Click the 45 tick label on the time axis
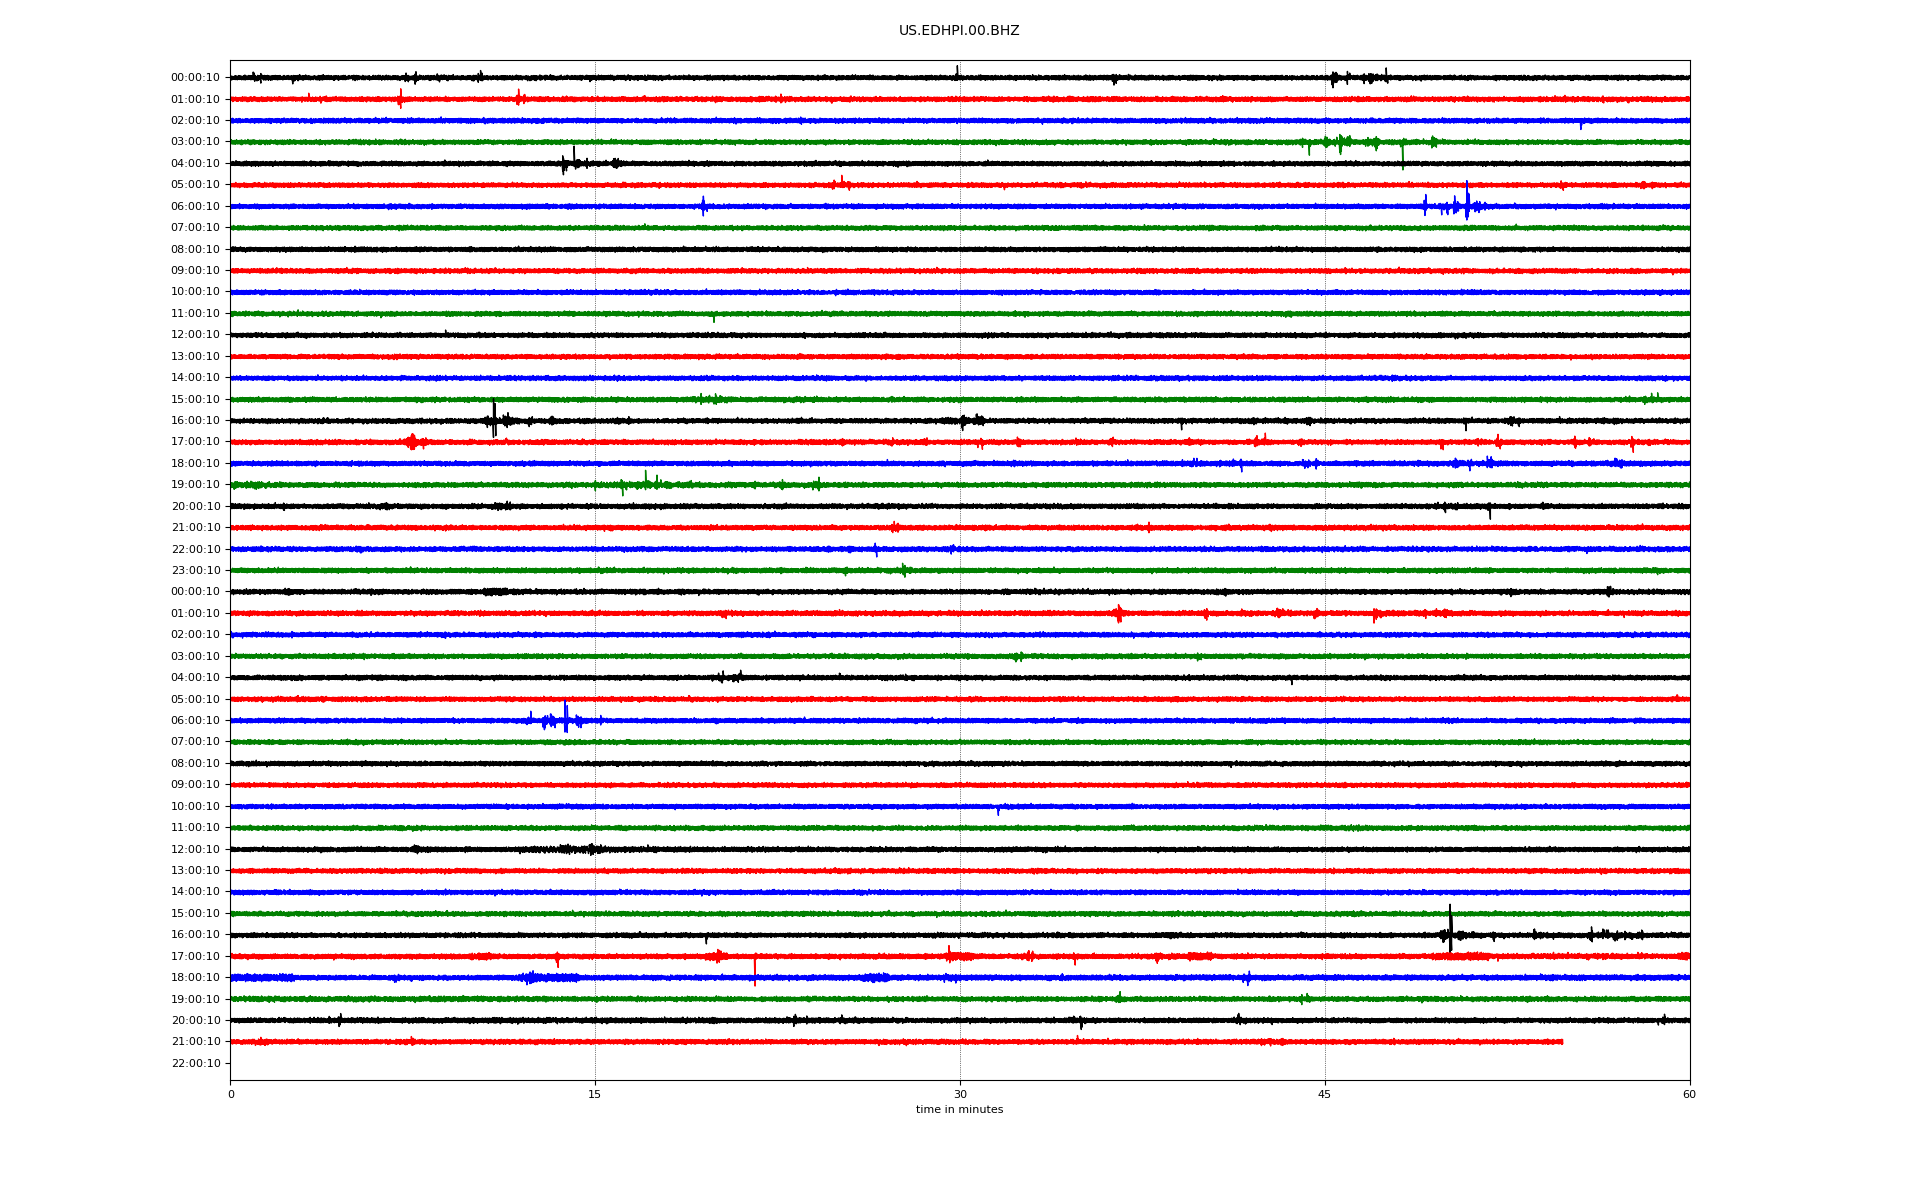This screenshot has width=1920, height=1200. tap(1324, 1094)
